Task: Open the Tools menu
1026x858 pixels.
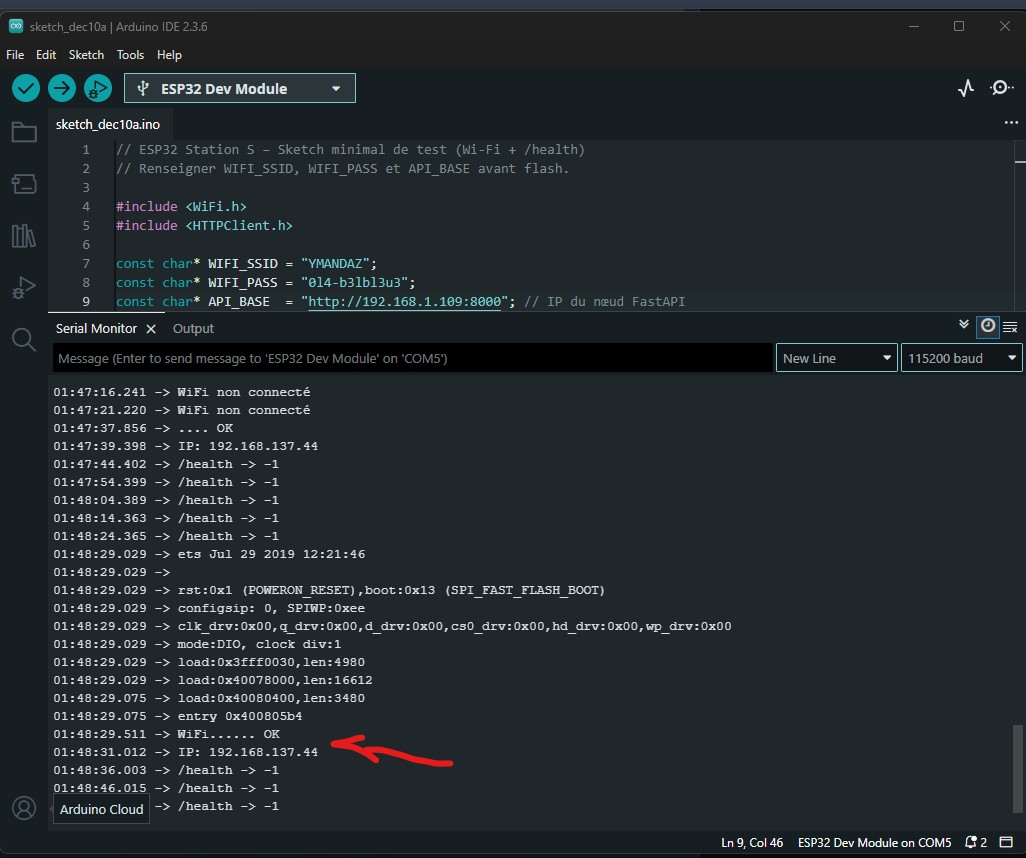Action: (x=130, y=55)
